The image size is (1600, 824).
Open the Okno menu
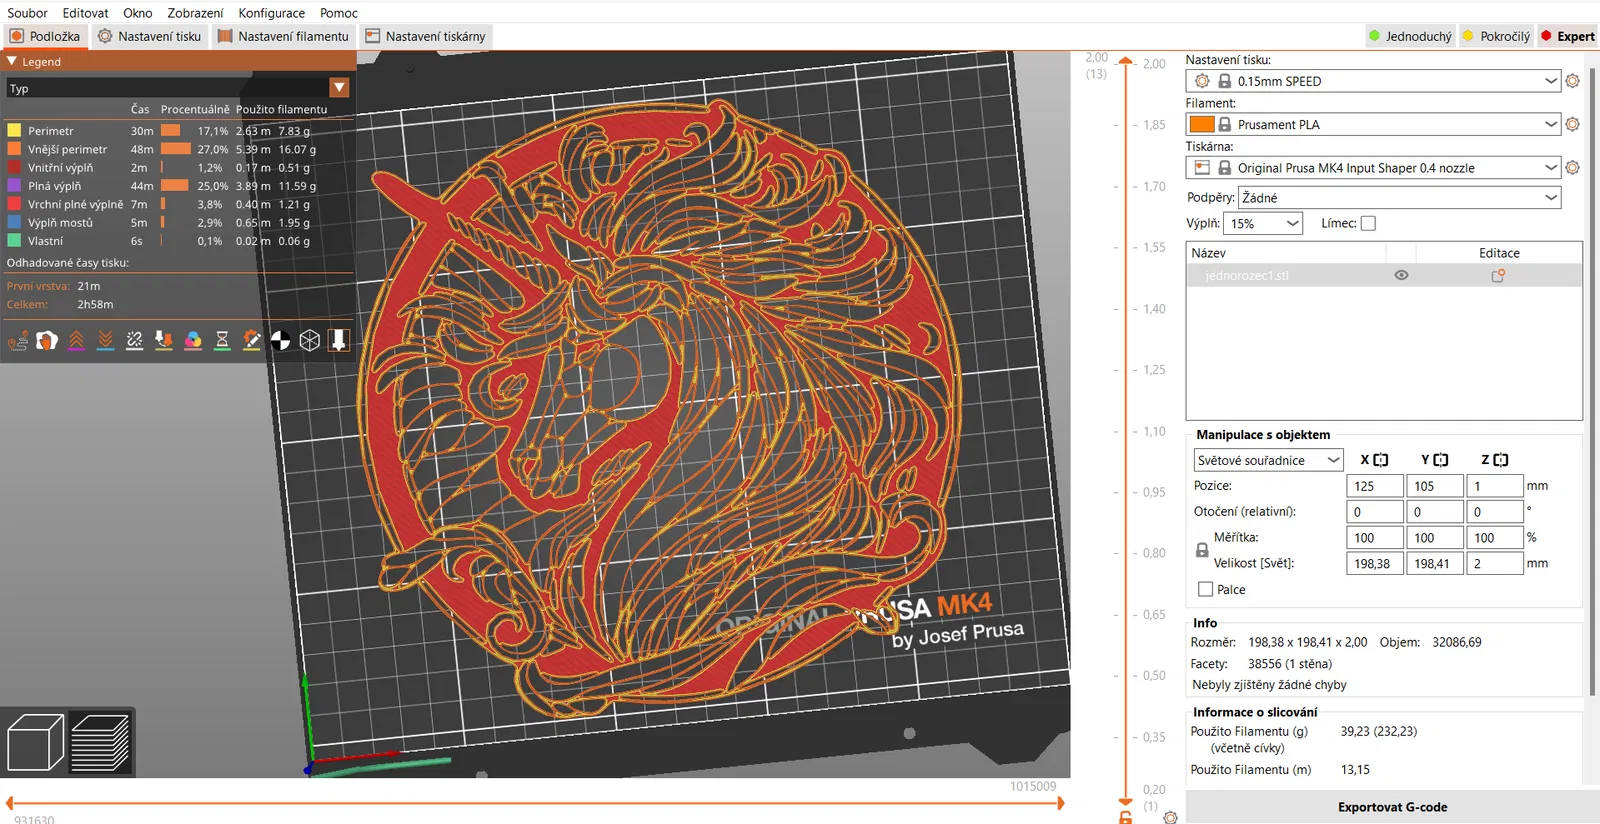[x=138, y=13]
